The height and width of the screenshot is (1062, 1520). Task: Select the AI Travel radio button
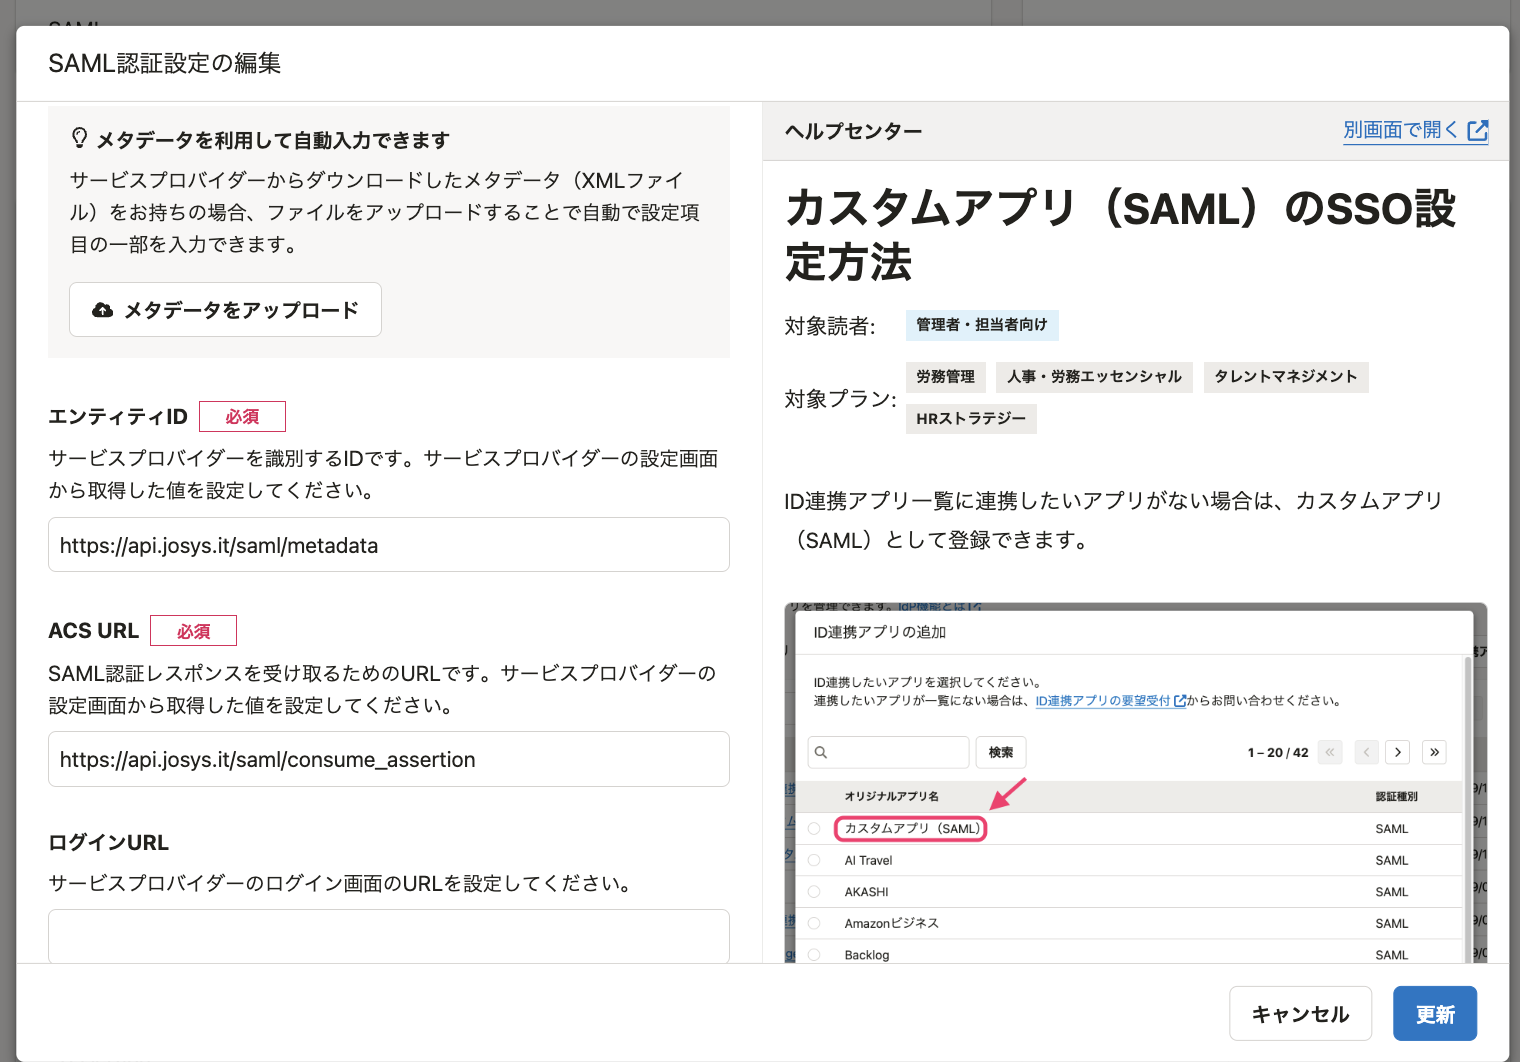(814, 860)
